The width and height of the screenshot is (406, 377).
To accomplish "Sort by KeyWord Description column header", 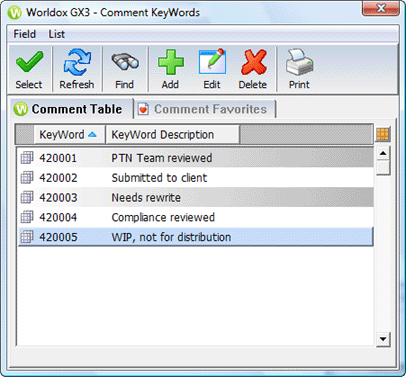I will click(173, 135).
